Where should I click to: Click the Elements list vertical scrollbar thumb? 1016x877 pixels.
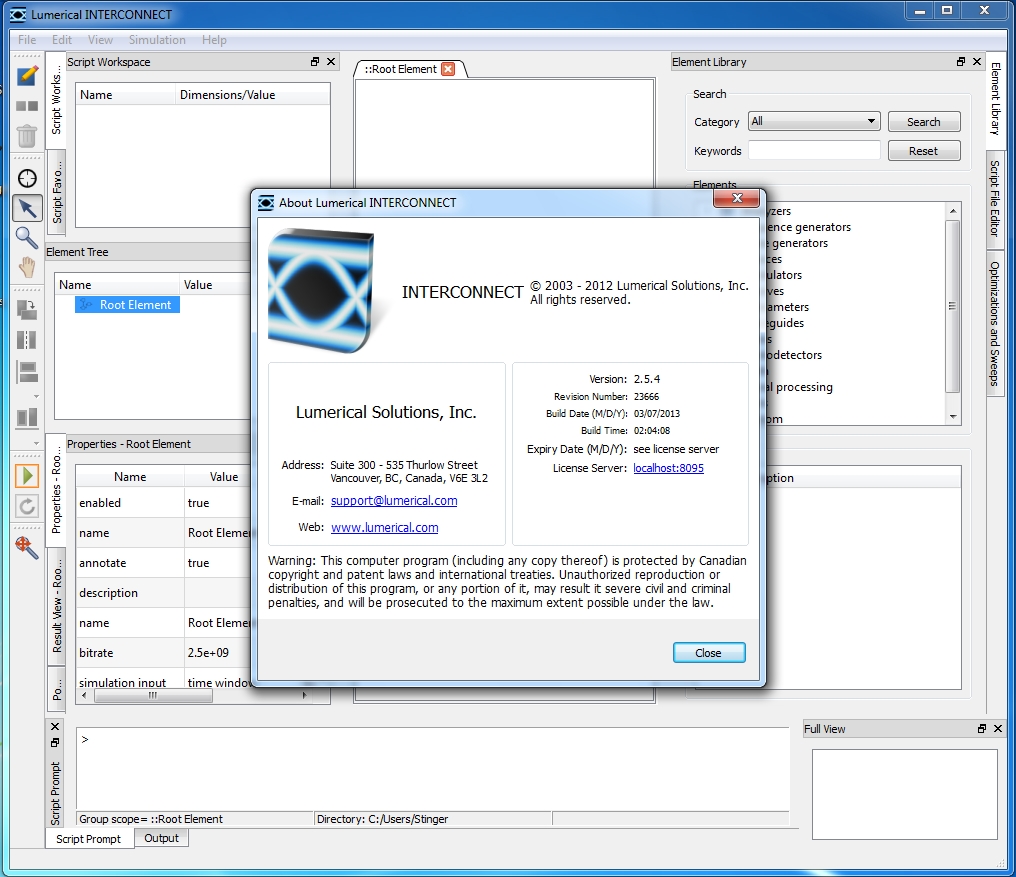click(952, 306)
